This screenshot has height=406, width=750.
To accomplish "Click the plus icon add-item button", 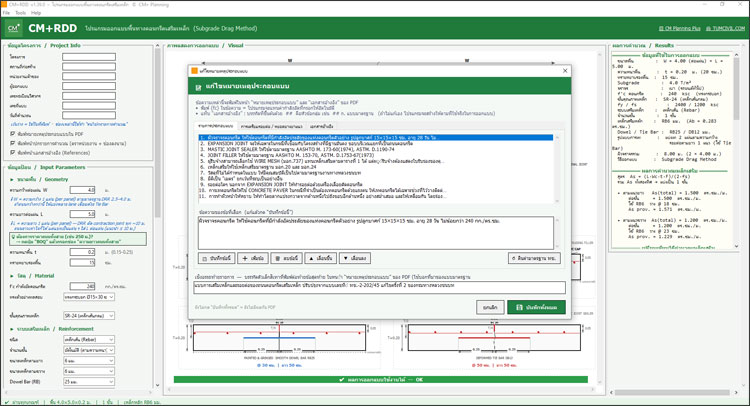I will [x=253, y=258].
